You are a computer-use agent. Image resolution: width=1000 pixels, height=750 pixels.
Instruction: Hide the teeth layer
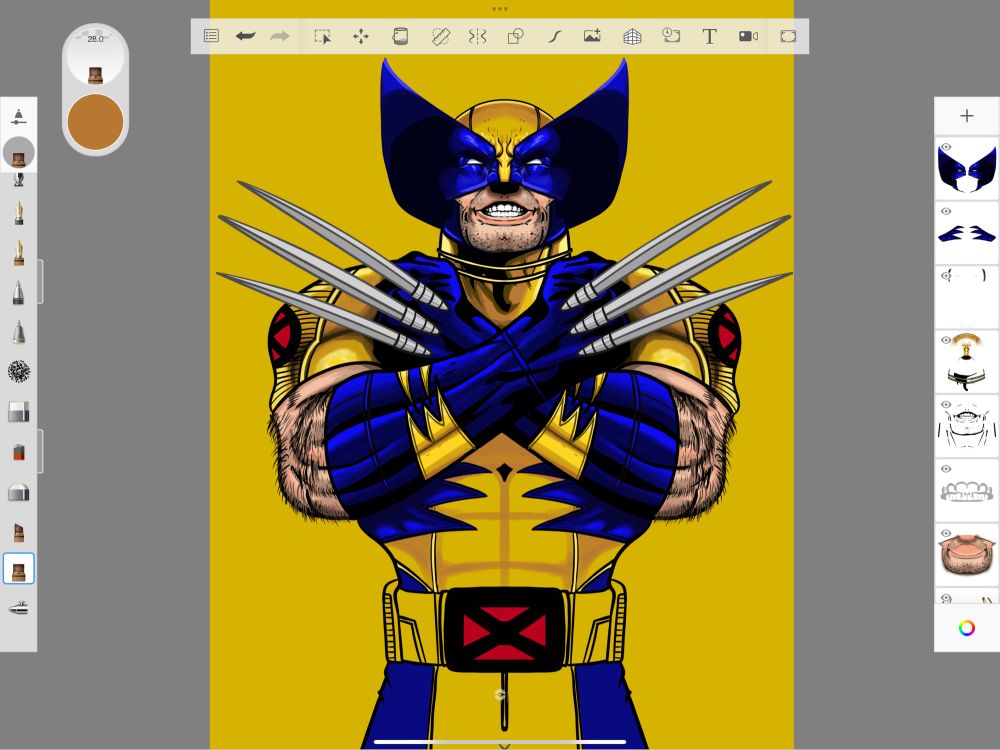point(946,469)
